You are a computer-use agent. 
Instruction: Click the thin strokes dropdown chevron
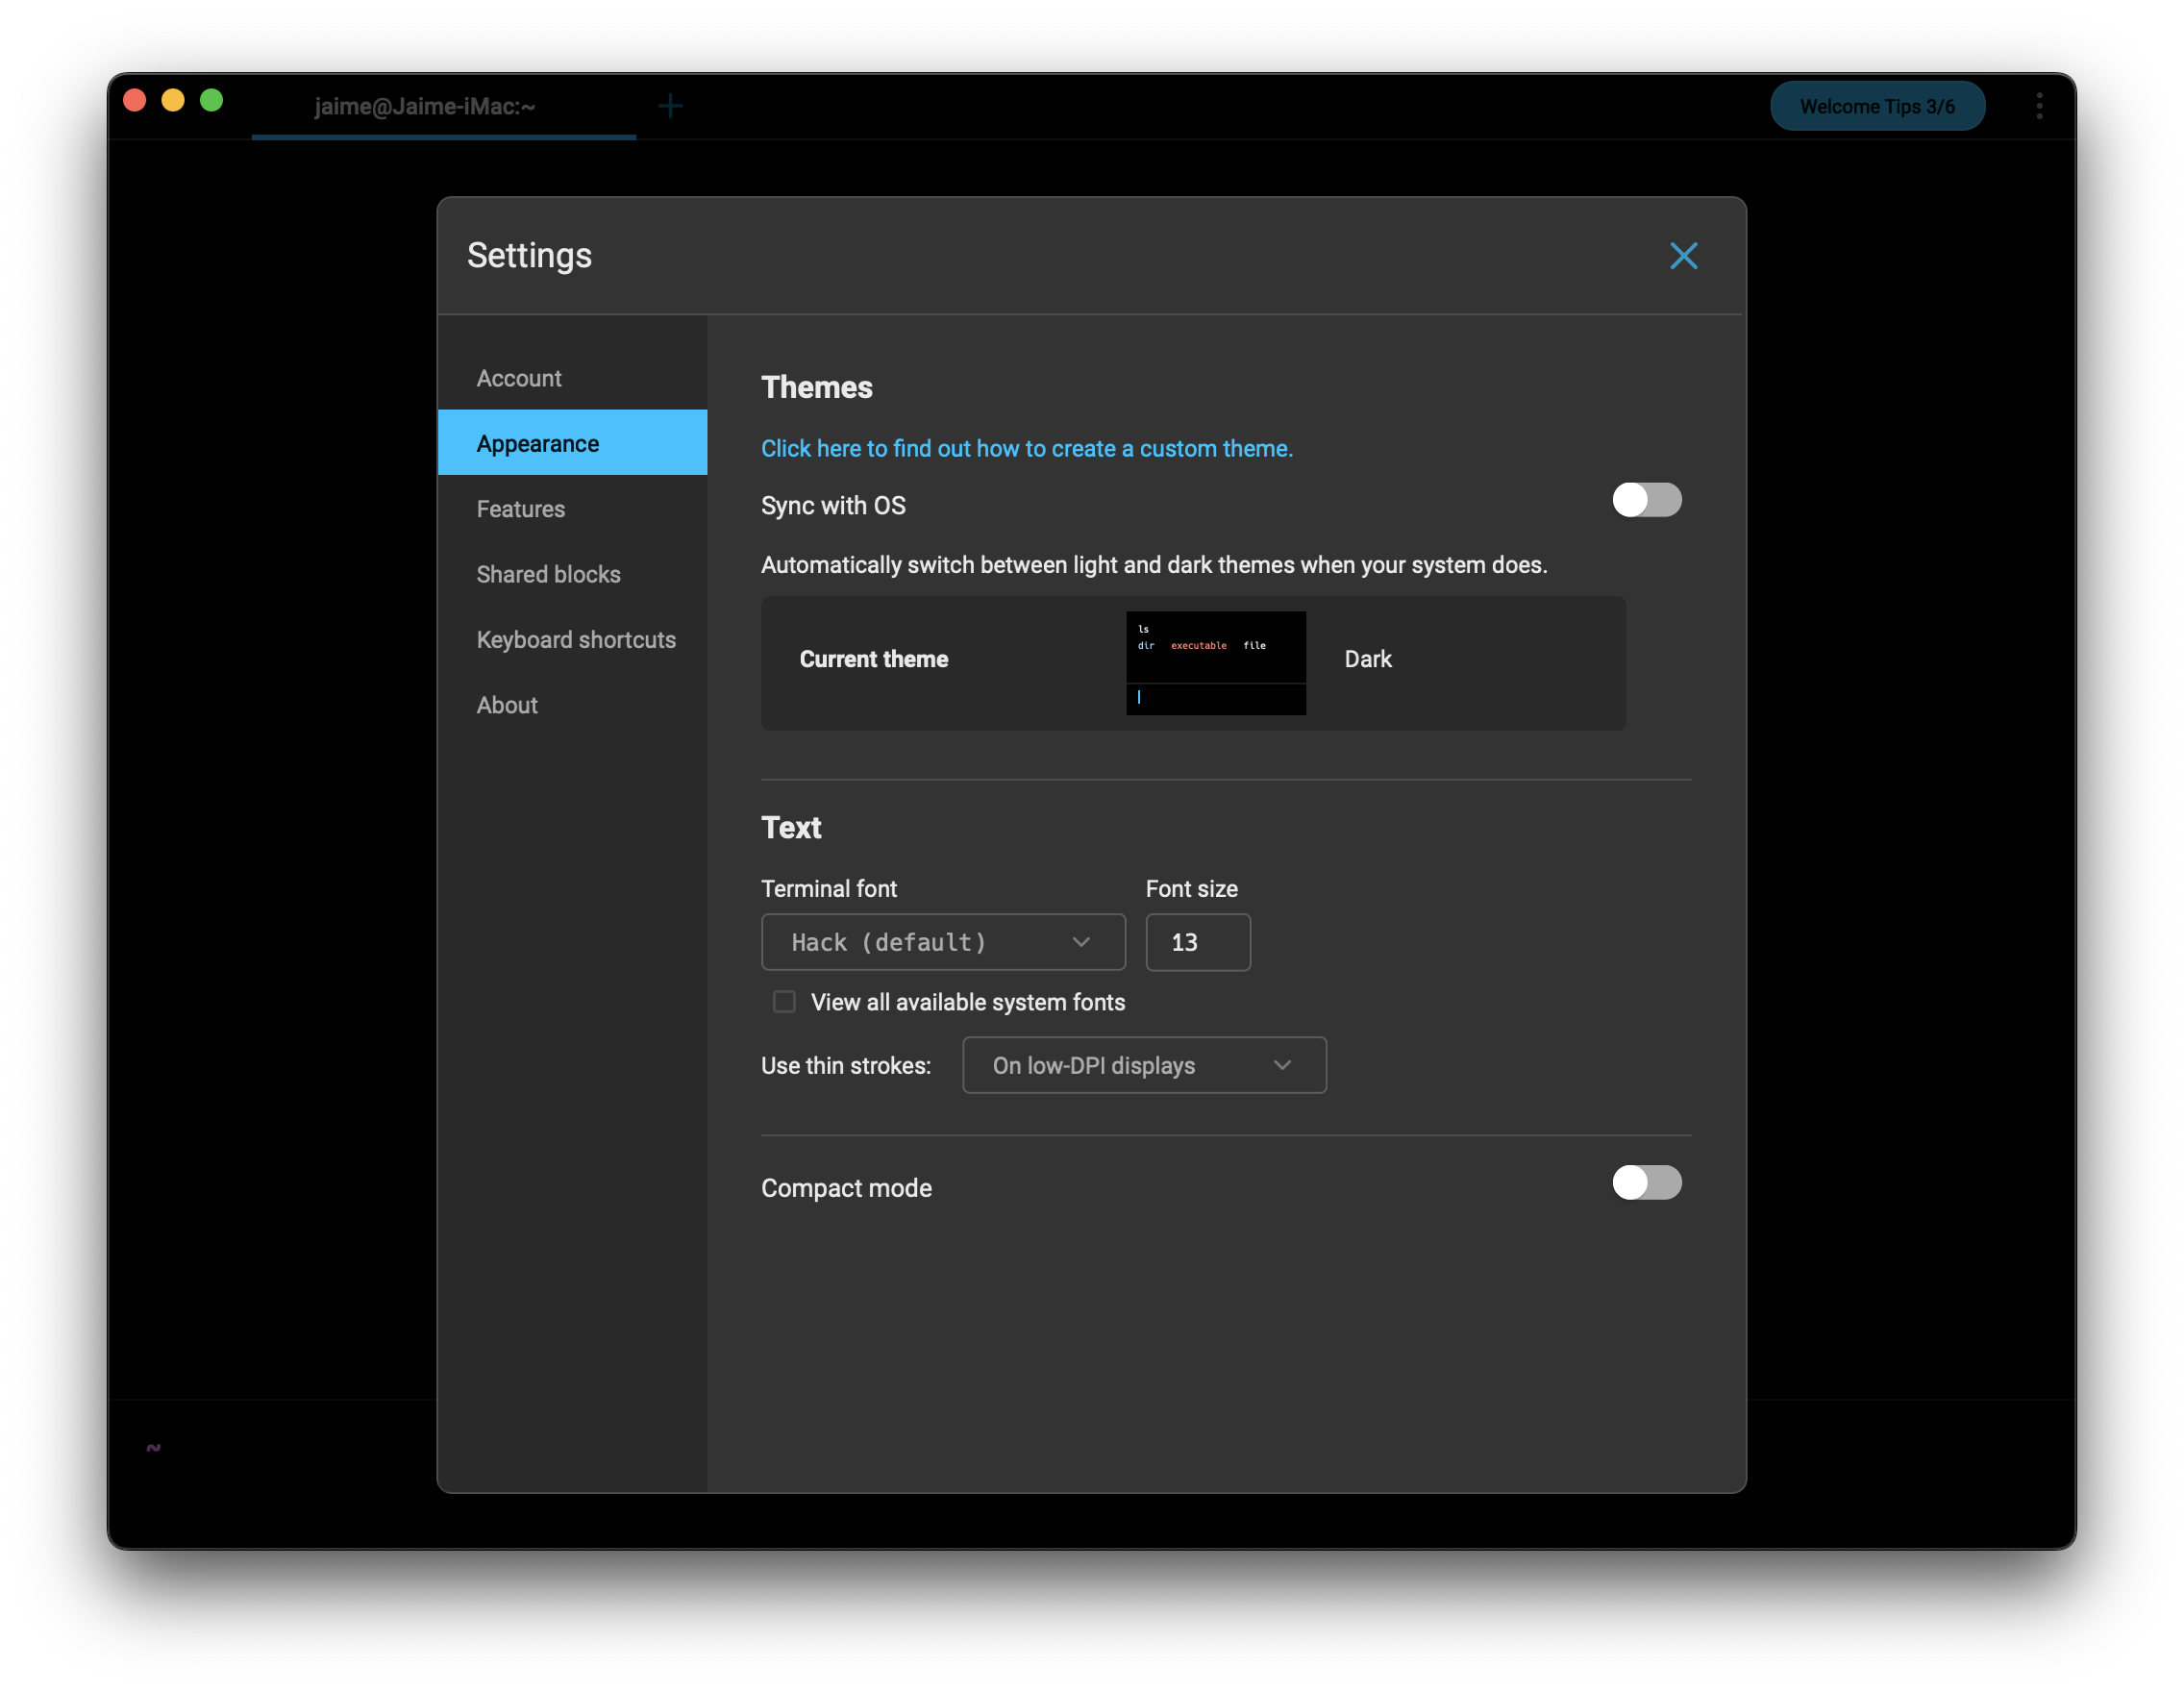[x=1282, y=1065]
